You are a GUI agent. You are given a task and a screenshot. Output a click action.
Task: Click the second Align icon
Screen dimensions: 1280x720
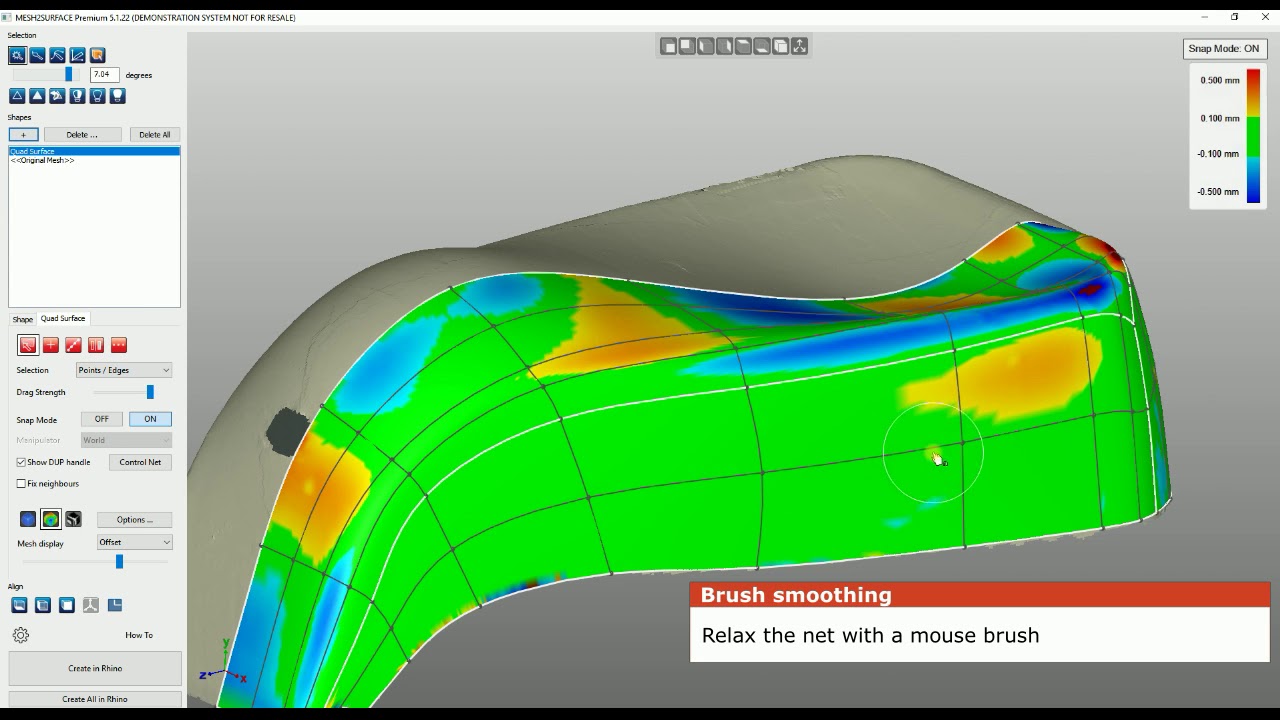point(43,605)
